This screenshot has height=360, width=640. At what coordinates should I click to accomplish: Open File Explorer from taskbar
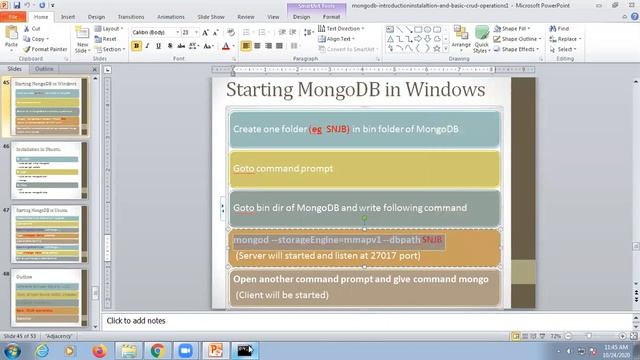(x=128, y=351)
